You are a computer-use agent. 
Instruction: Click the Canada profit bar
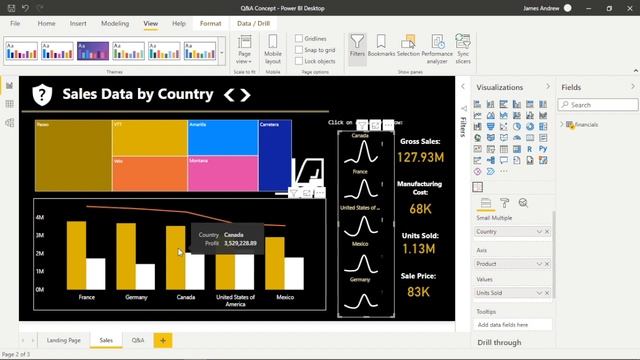tap(176, 258)
